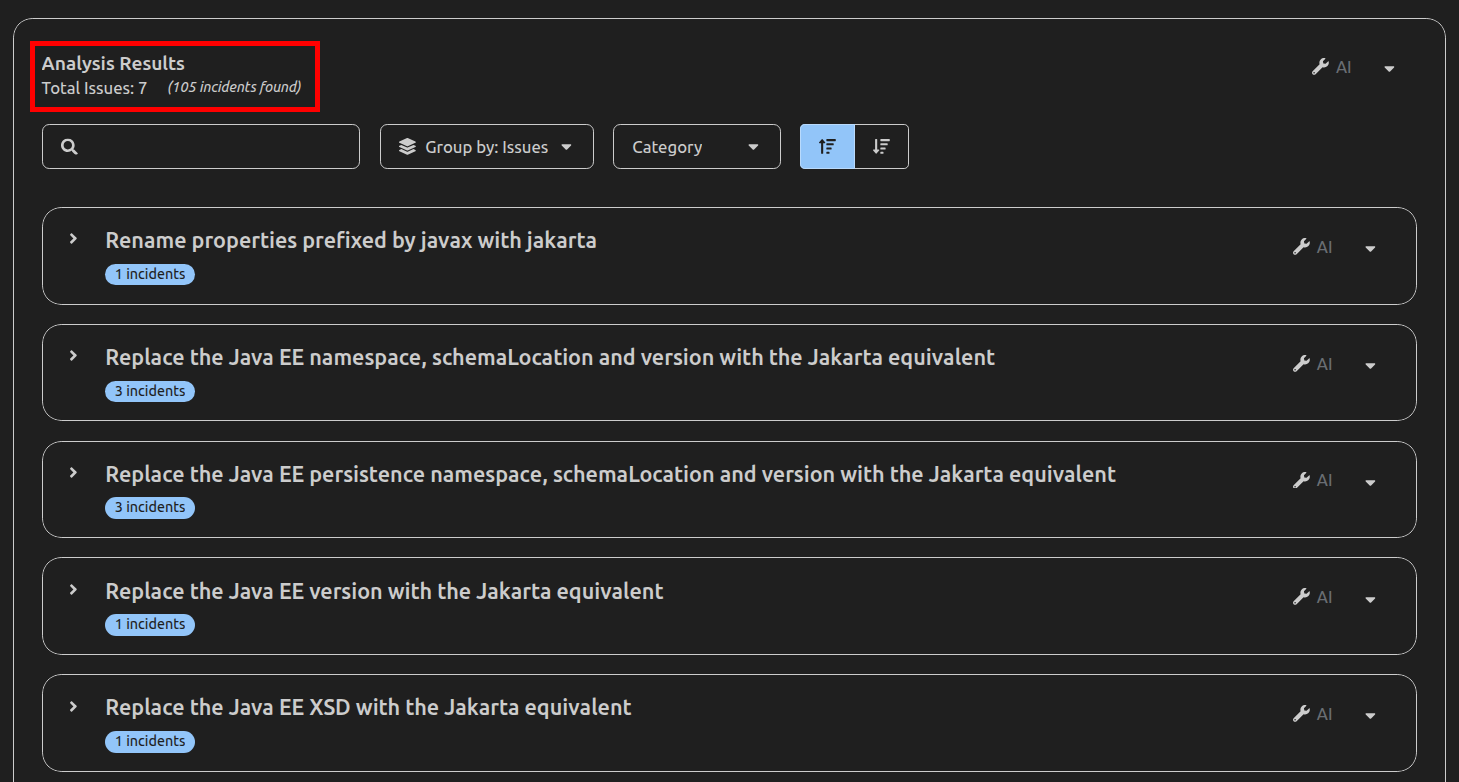Click the layers icon in Group by button

pyautogui.click(x=407, y=147)
